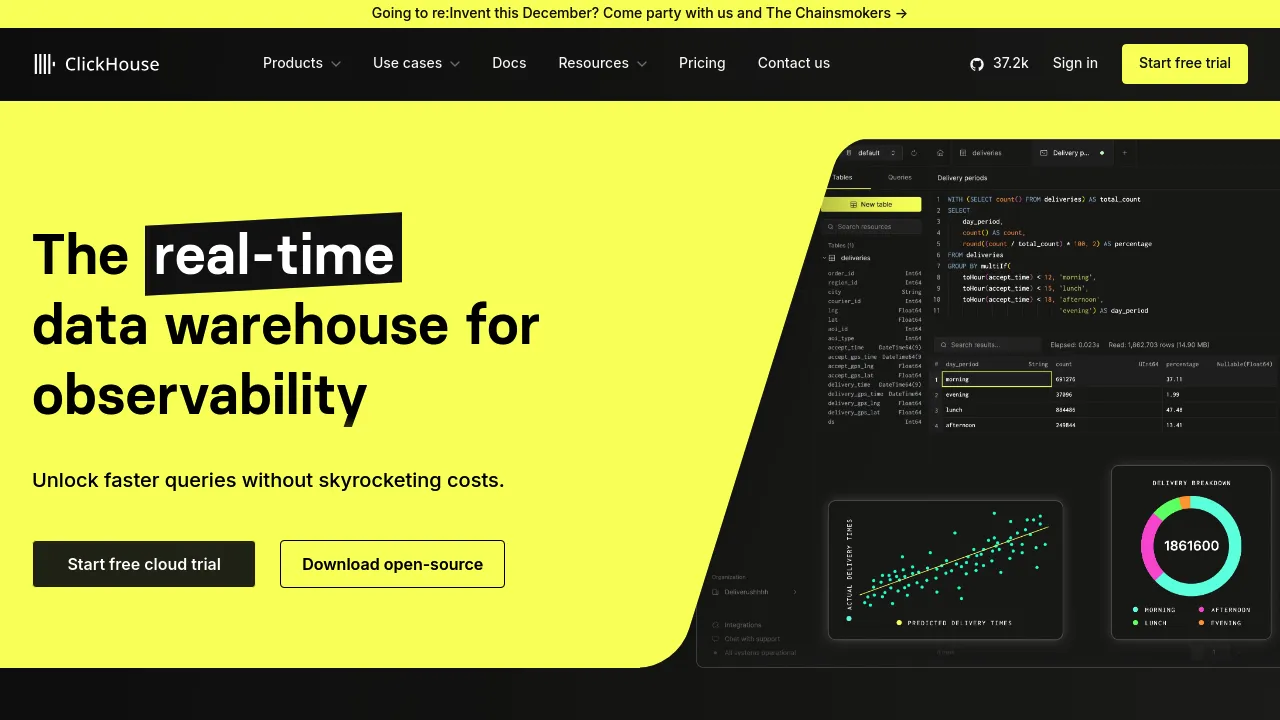Select the afternoon result cell
This screenshot has height=720, width=1280.
click(996, 425)
